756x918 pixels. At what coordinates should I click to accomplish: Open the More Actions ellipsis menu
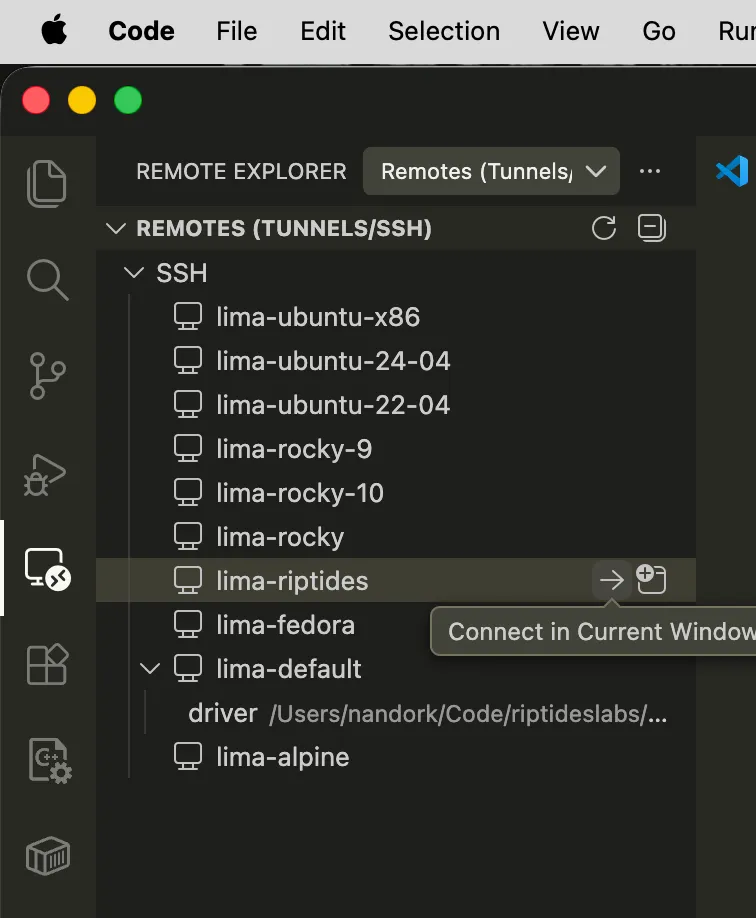tap(650, 171)
